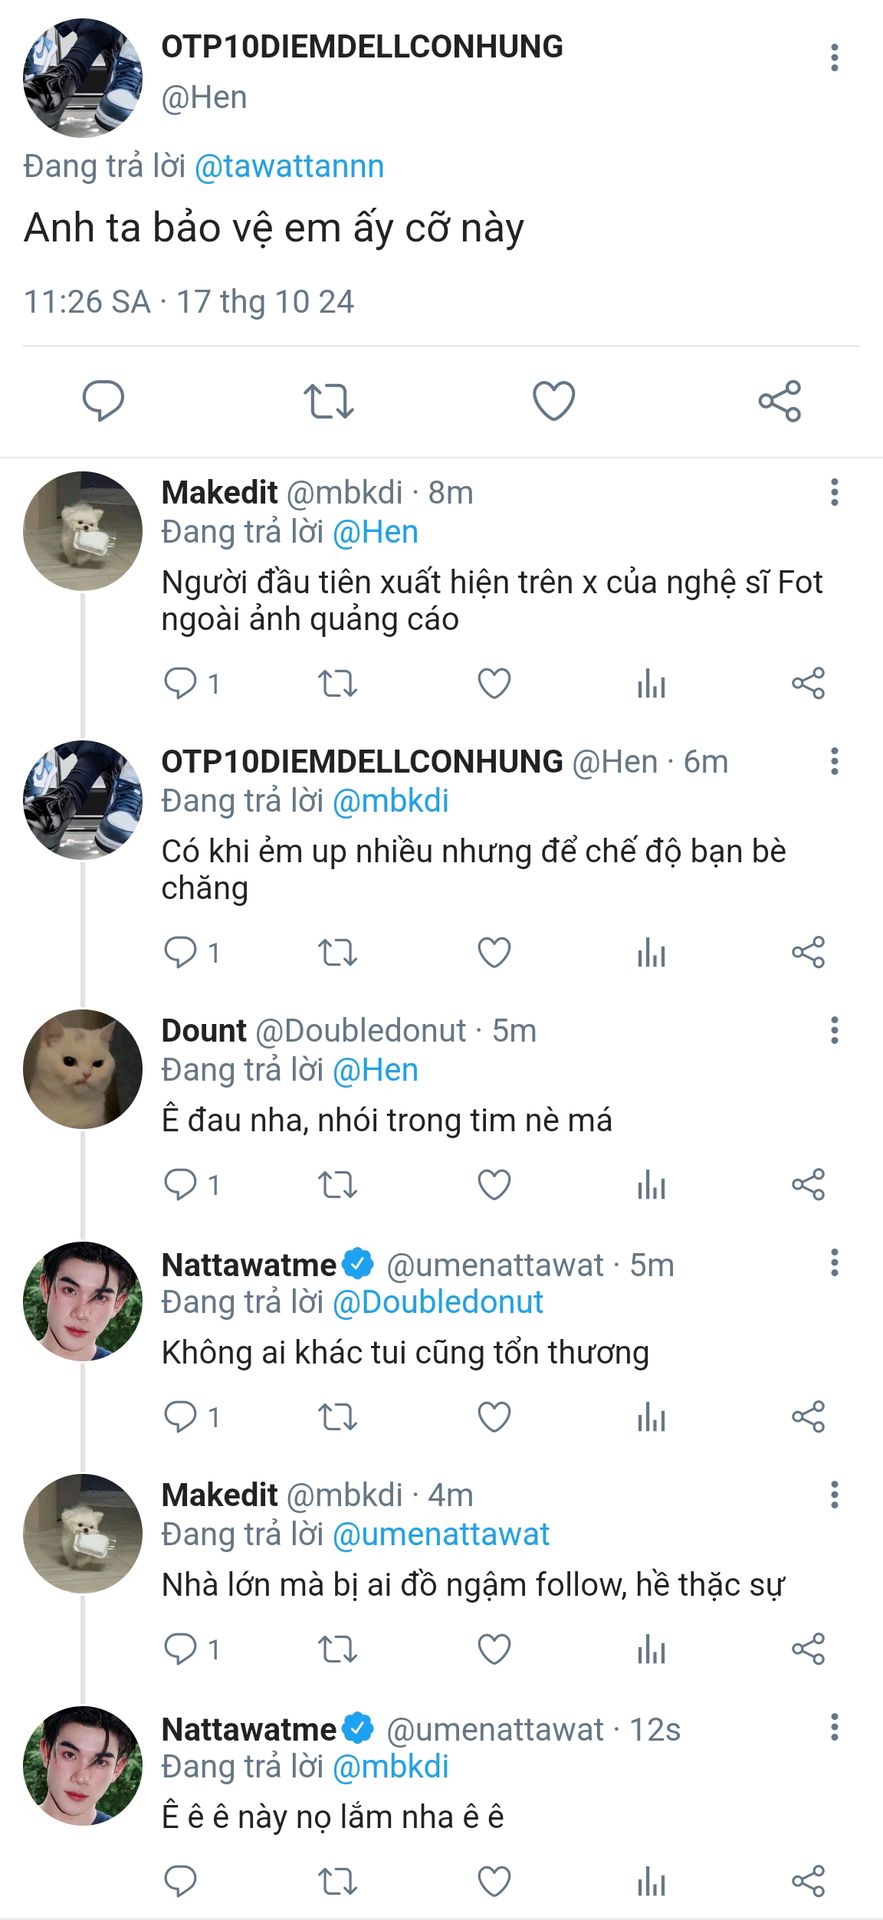The image size is (883, 1920).
Task: Like the main tweet with heart icon
Action: [x=553, y=401]
